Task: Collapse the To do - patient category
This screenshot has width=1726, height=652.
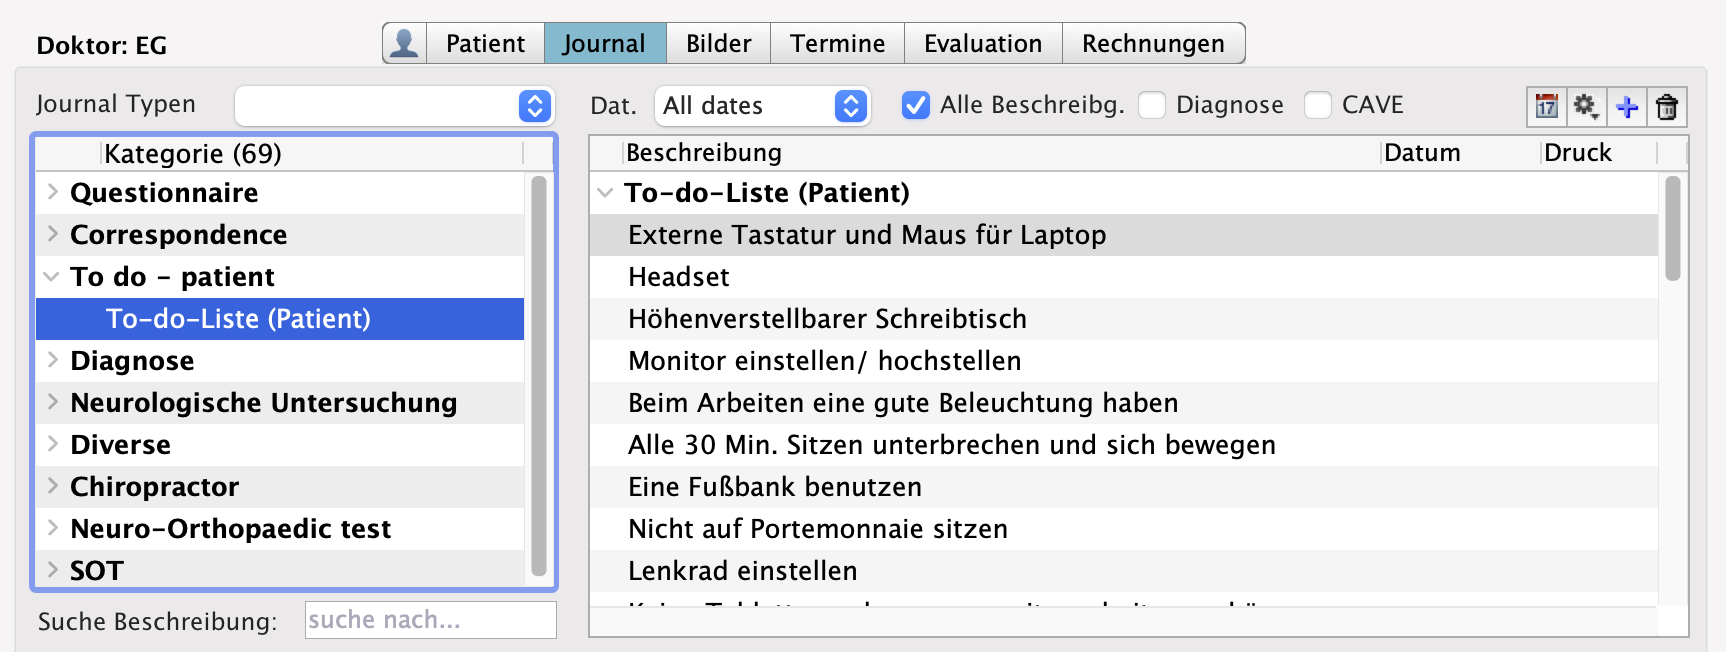Action: 52,277
